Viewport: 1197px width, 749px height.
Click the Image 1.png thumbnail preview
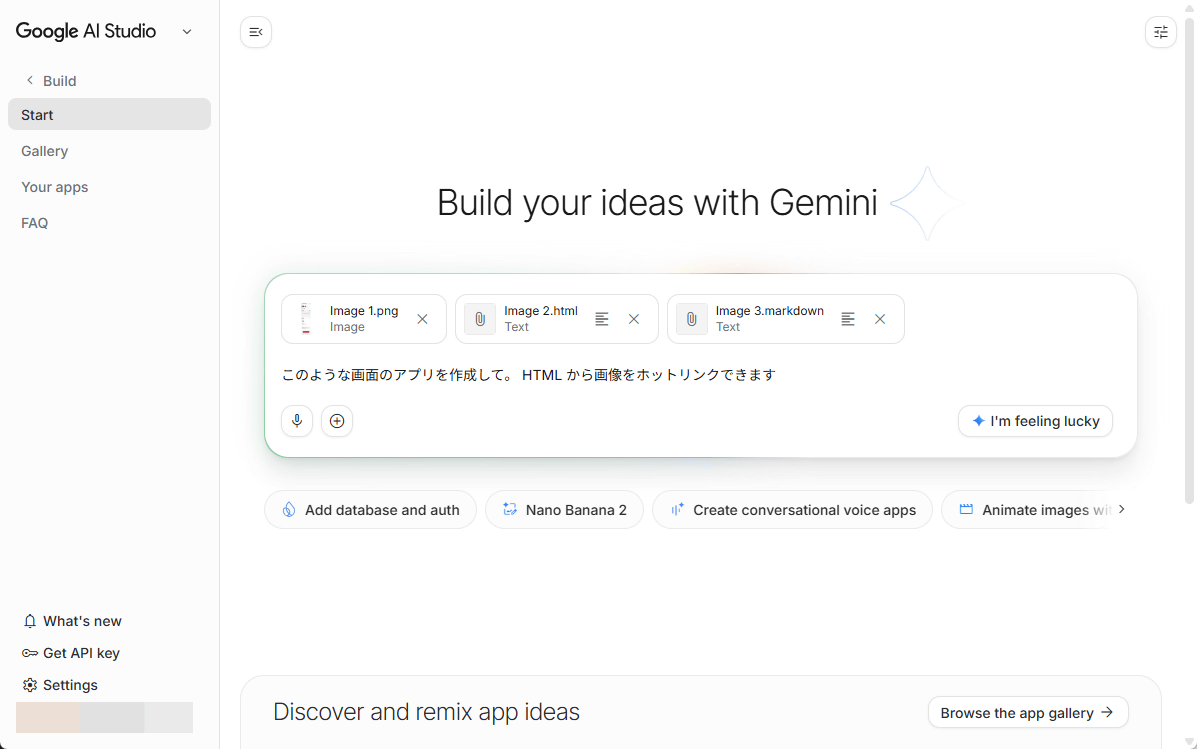coord(306,319)
